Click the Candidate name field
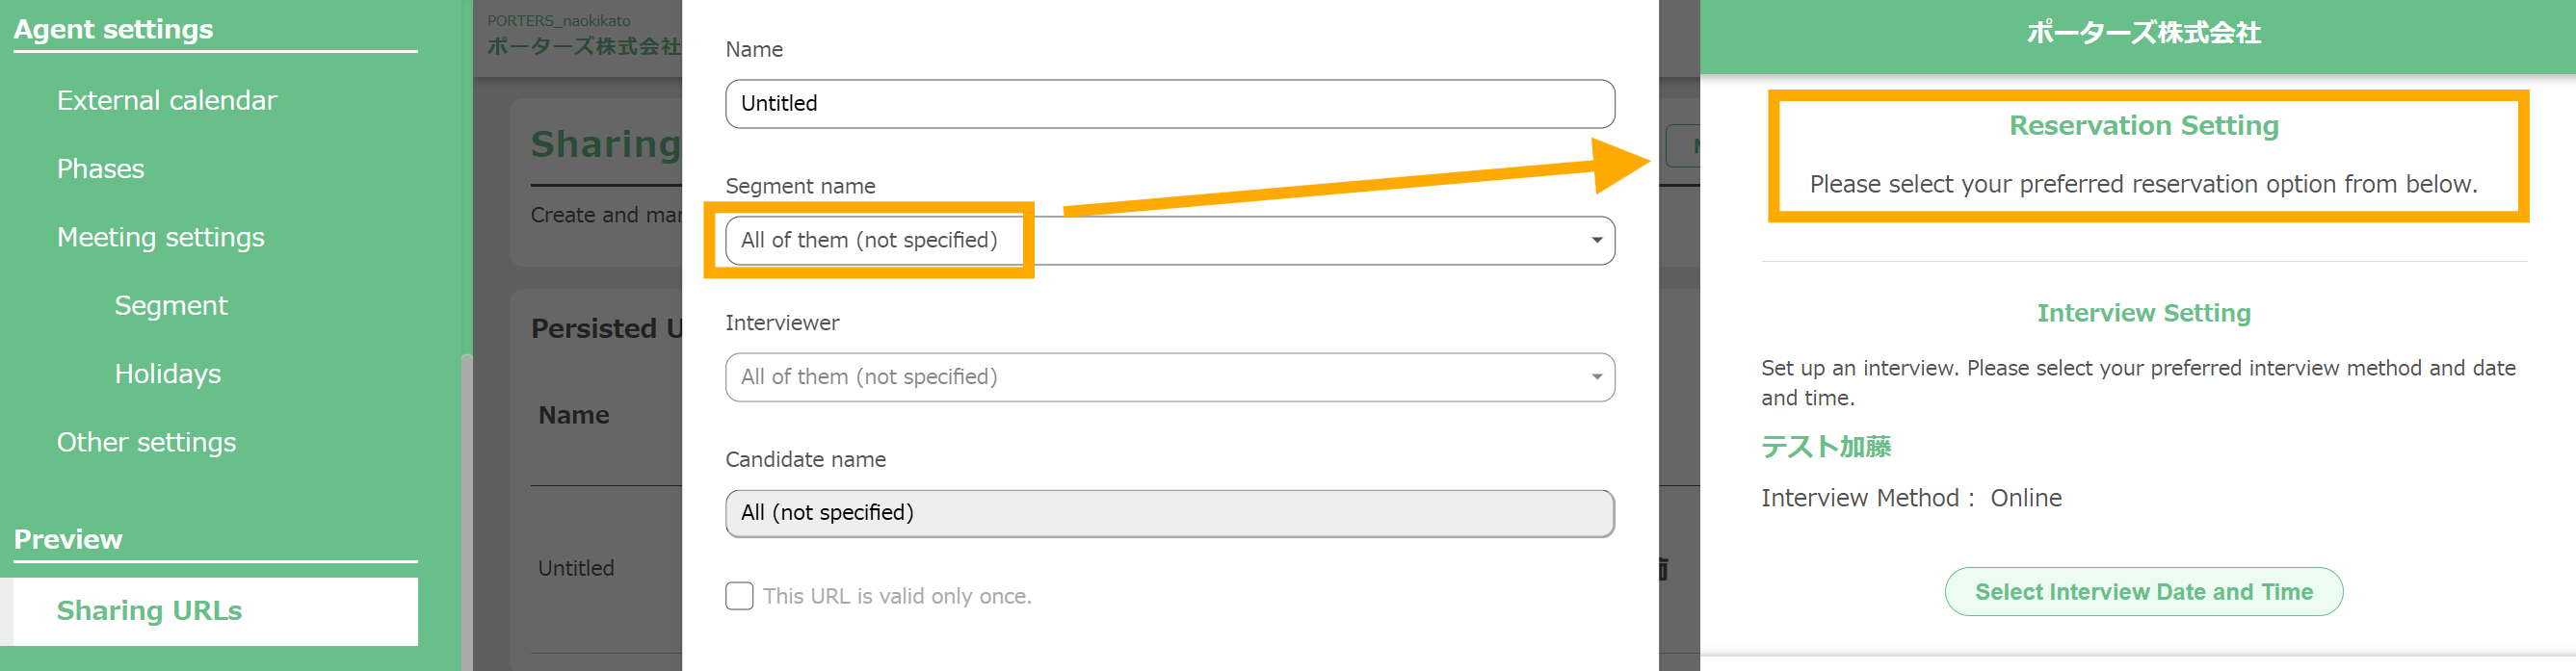This screenshot has width=2576, height=671. pos(1169,513)
